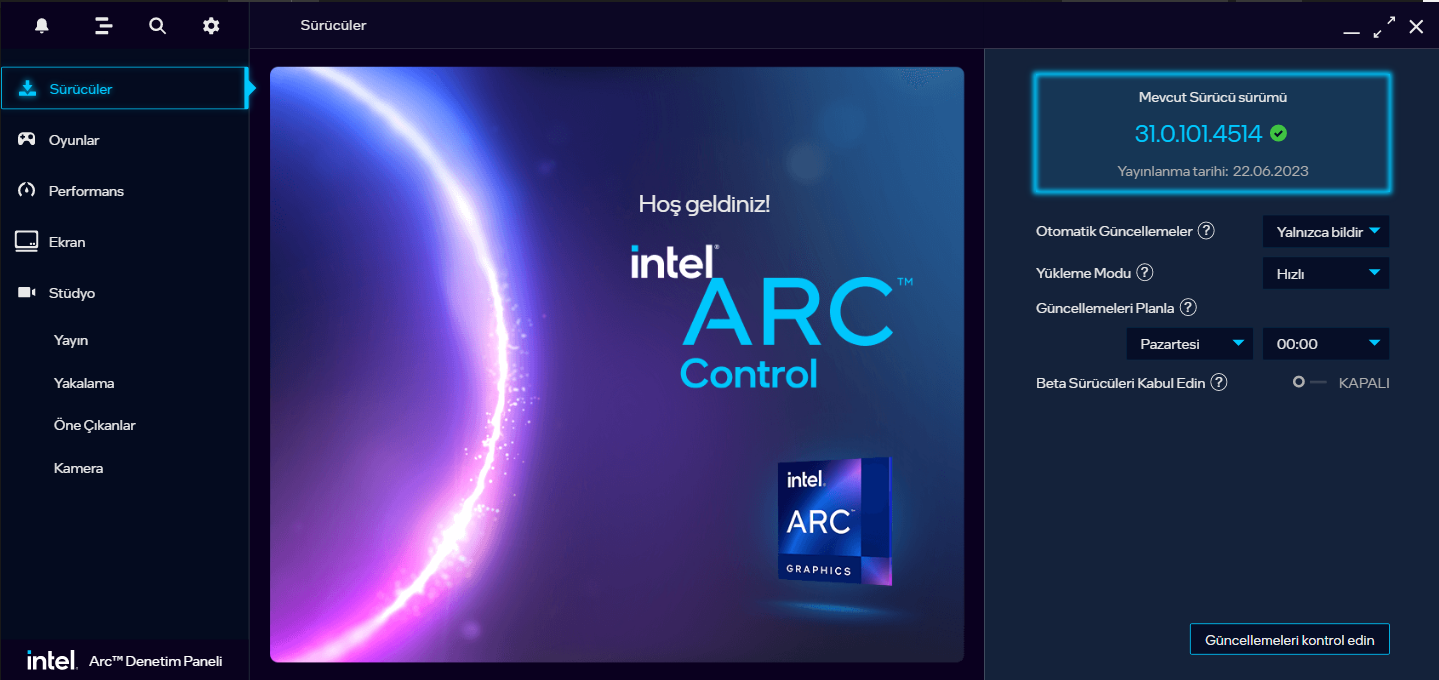Click the Performans gauge icon
1439x680 pixels.
pyautogui.click(x=27, y=190)
